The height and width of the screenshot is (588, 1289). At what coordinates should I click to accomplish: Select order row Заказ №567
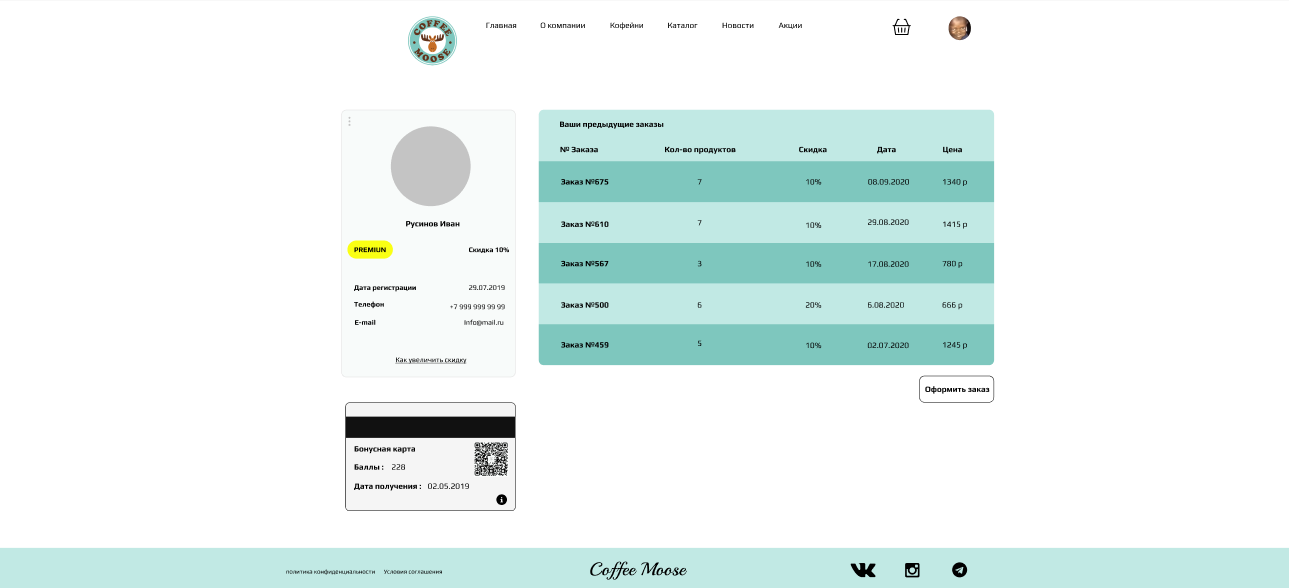(x=766, y=263)
